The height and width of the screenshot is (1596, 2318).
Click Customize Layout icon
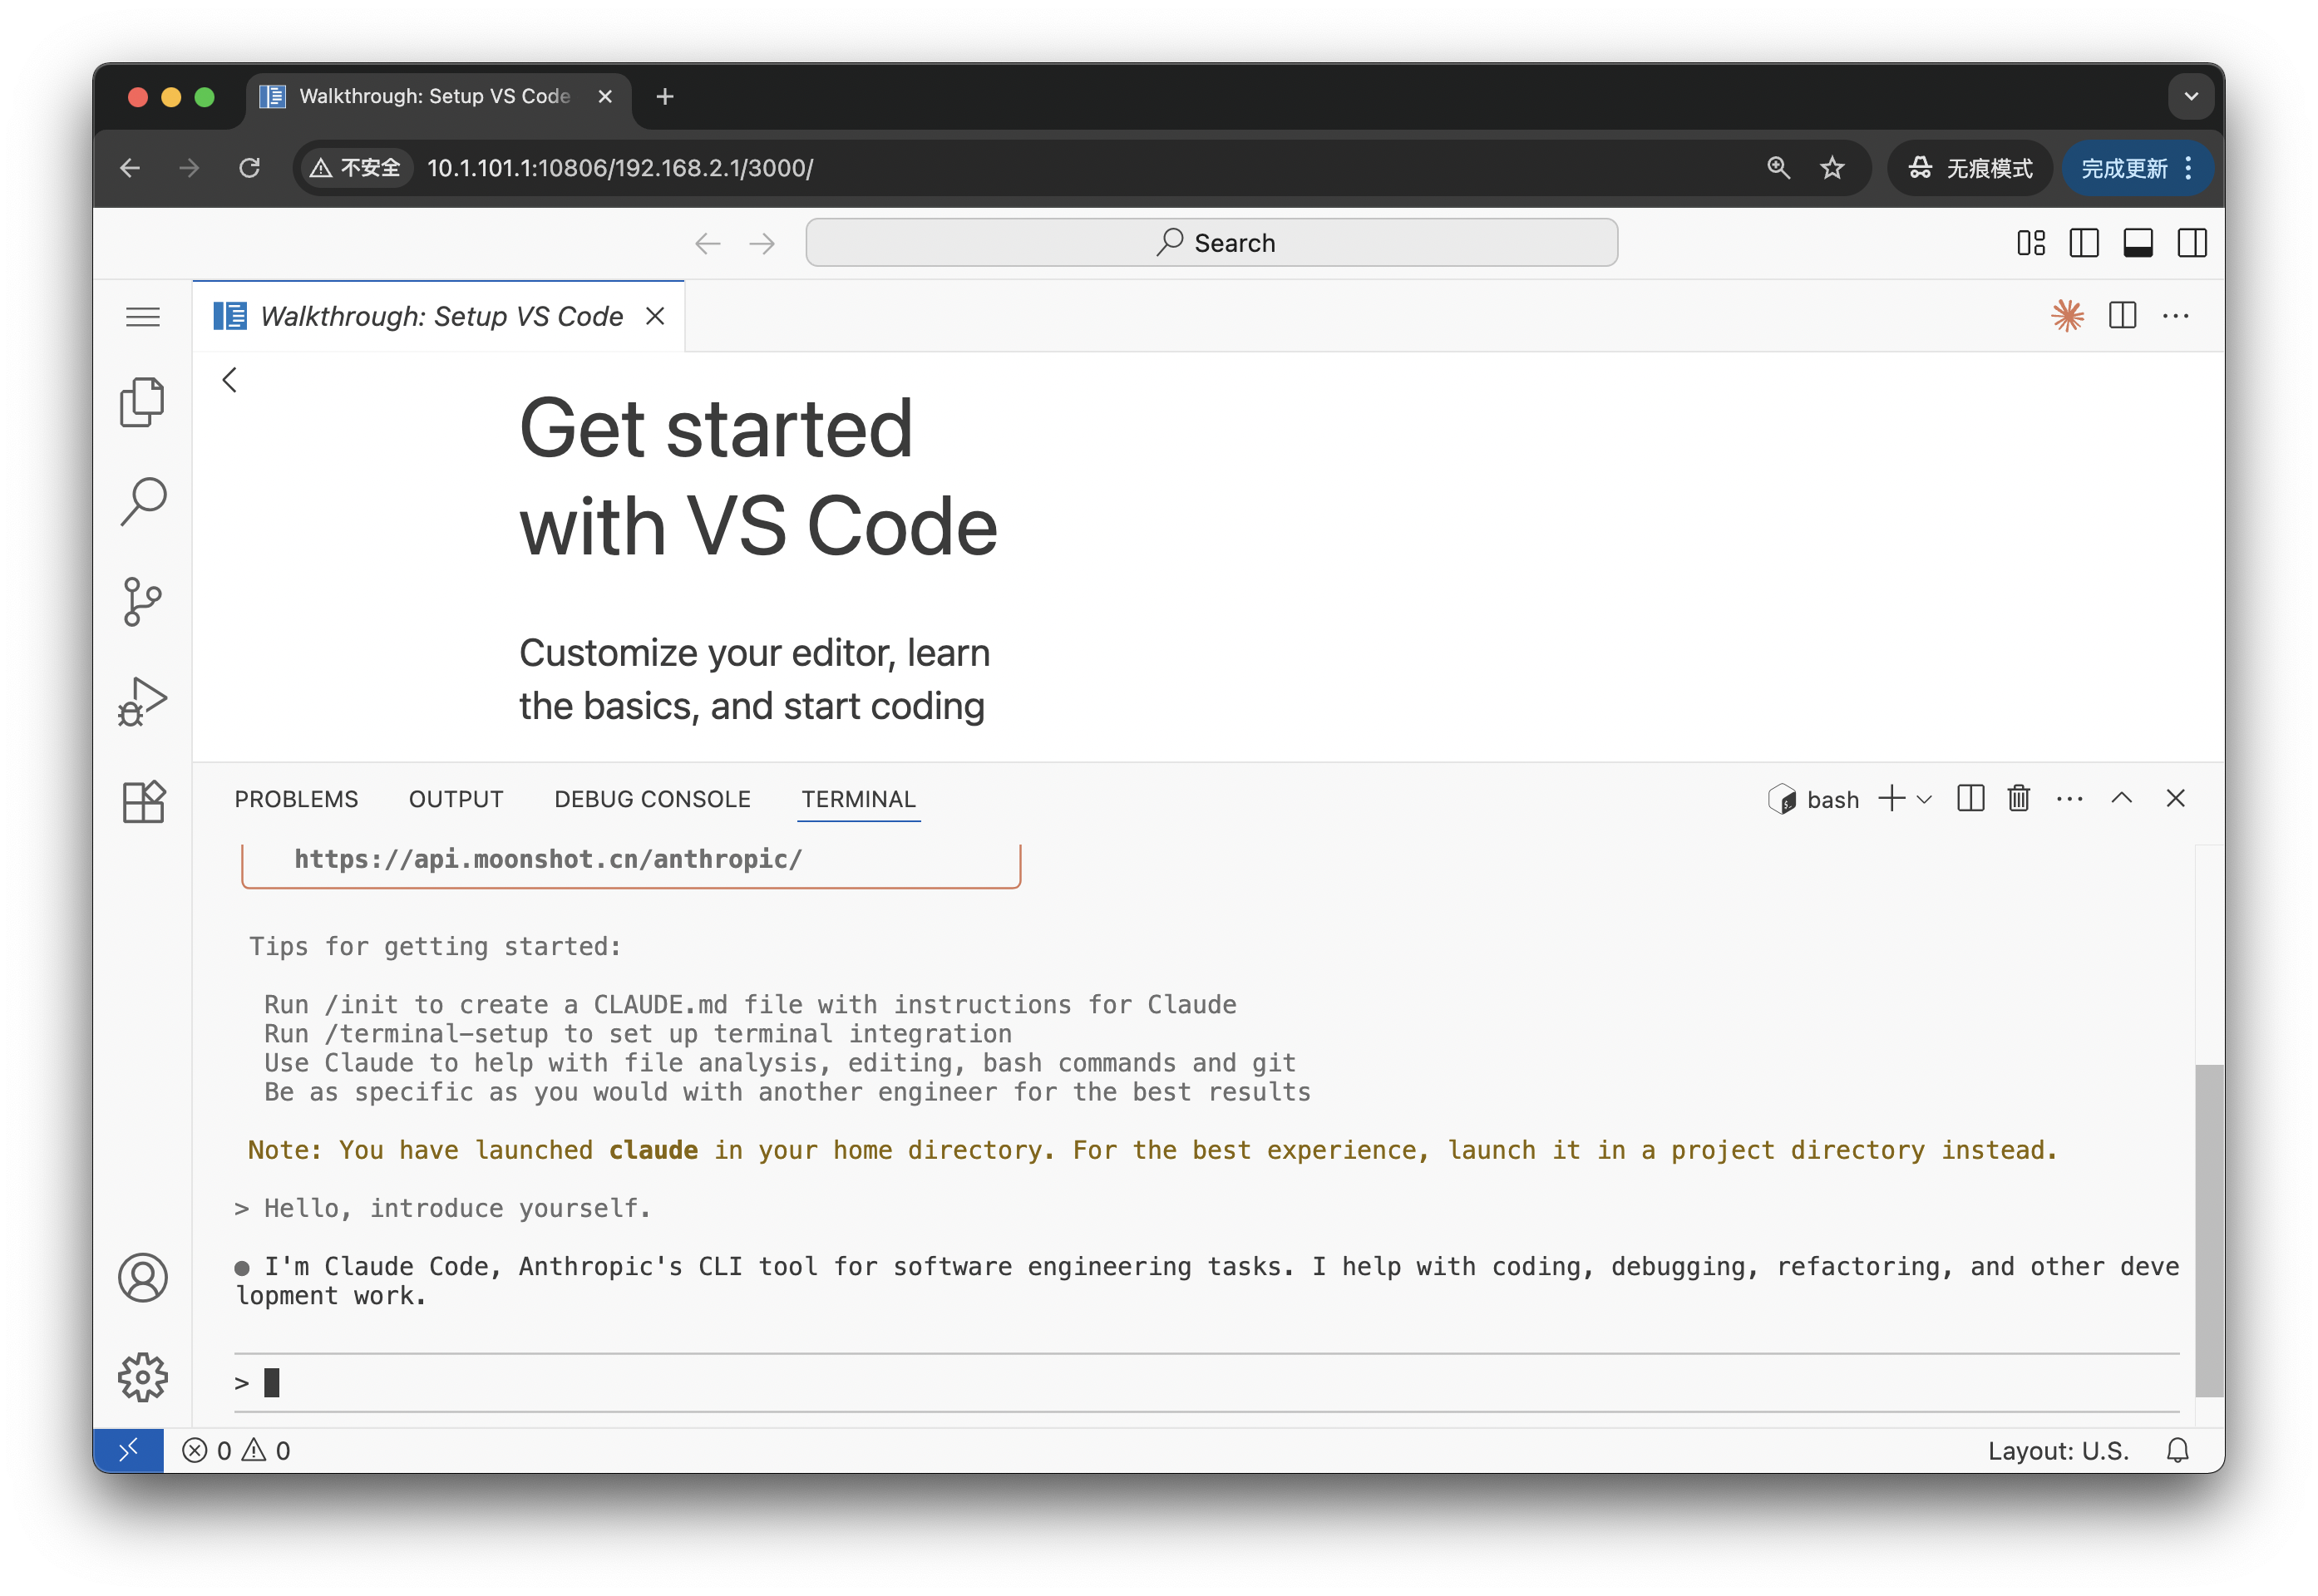[x=2030, y=243]
